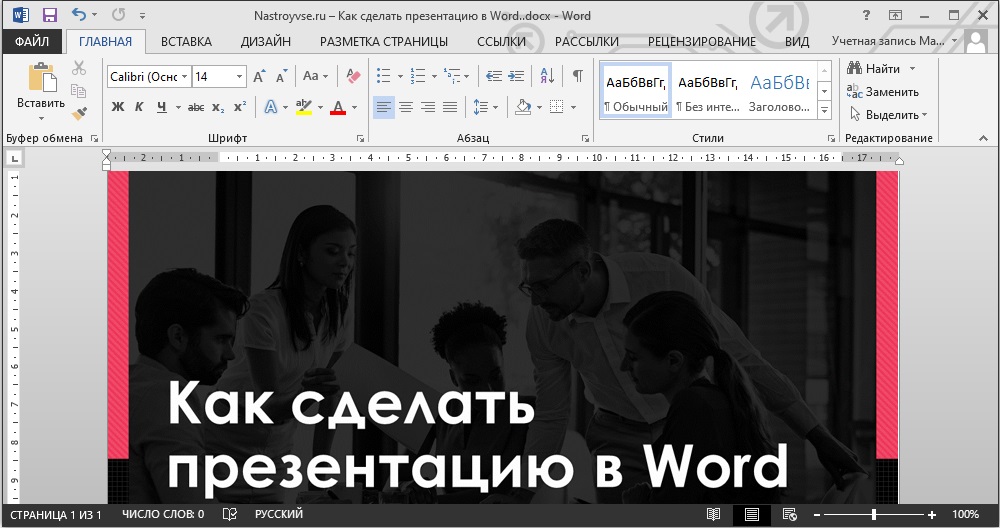Click the spelling proofing icon in status bar
The image size is (1000, 528).
click(x=230, y=514)
